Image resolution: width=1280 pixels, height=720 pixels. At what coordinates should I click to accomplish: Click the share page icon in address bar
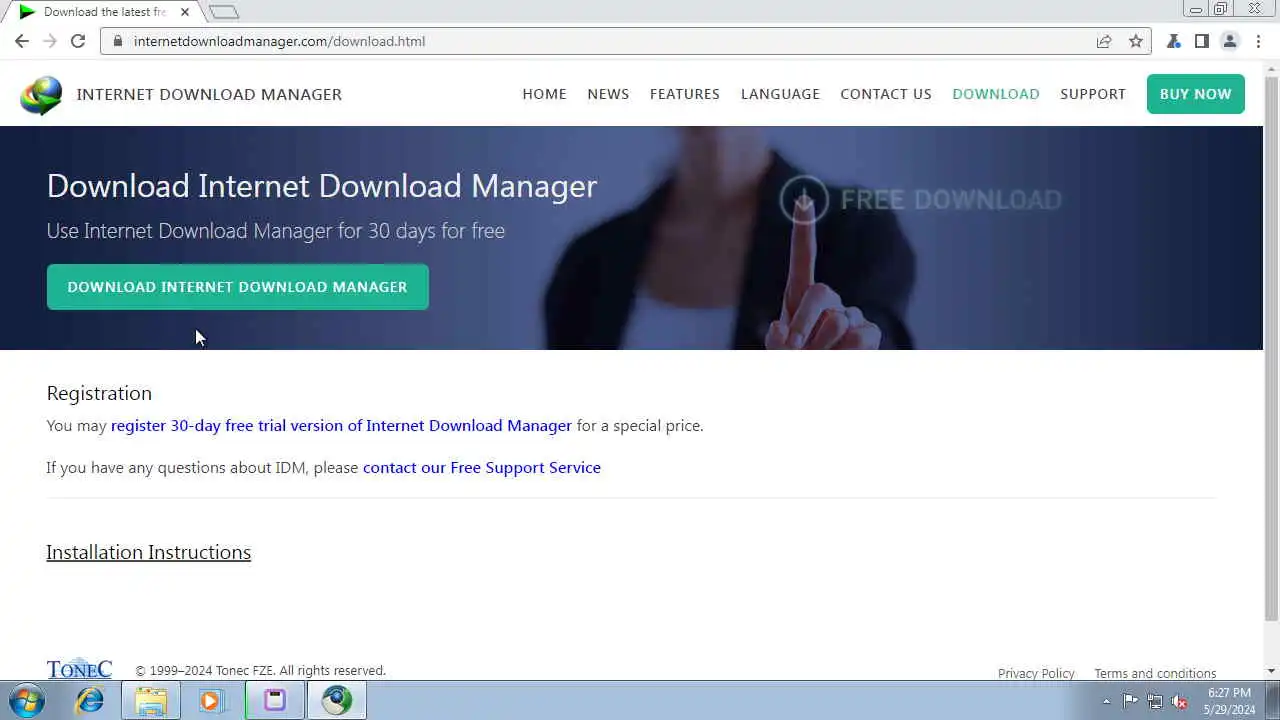tap(1104, 41)
